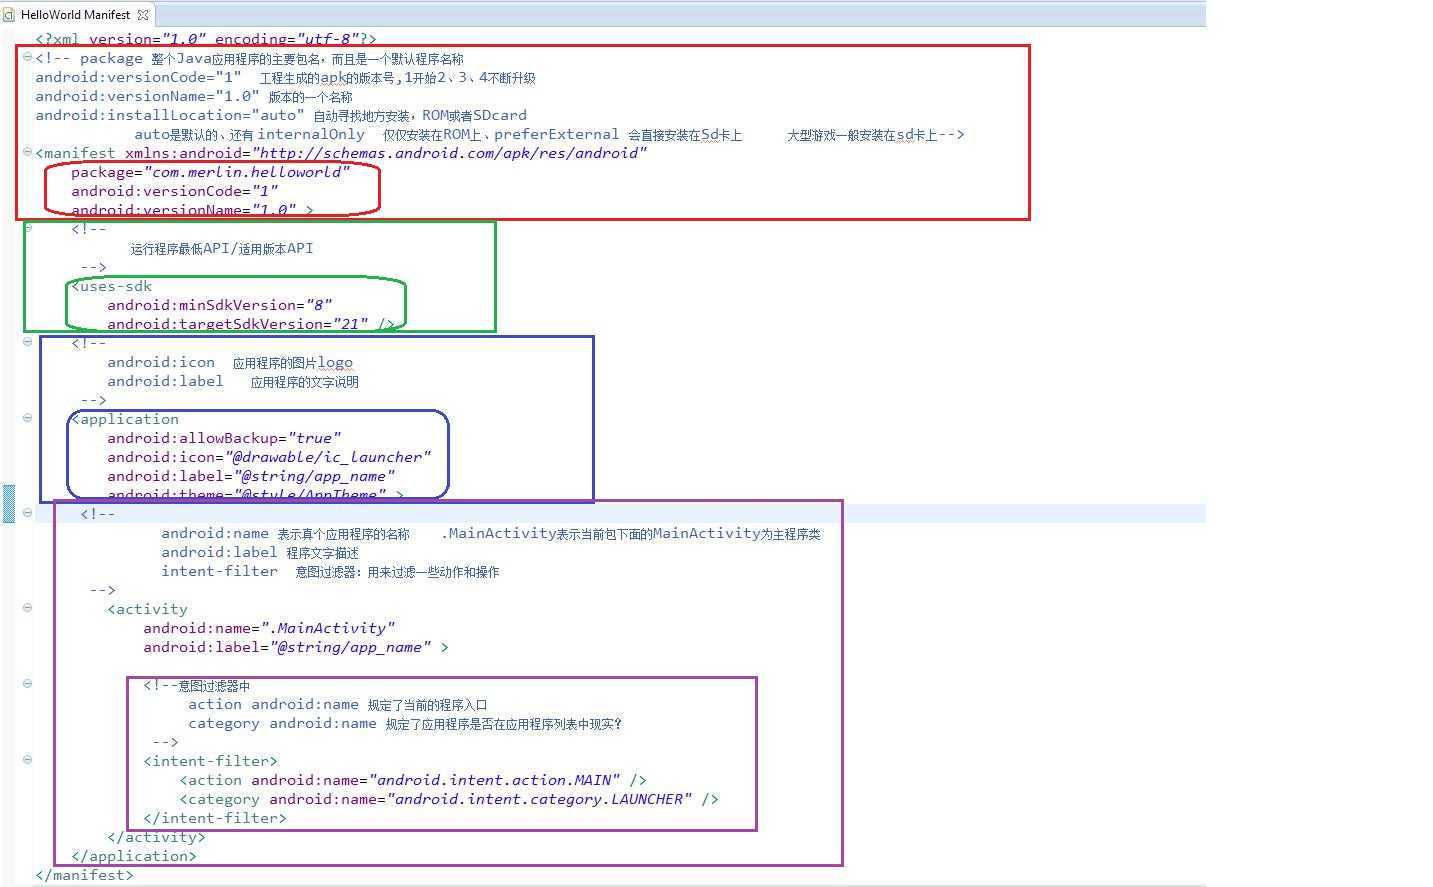Click the word 'internalOnly' in the comment
Image resolution: width=1433 pixels, height=887 pixels.
click(311, 134)
